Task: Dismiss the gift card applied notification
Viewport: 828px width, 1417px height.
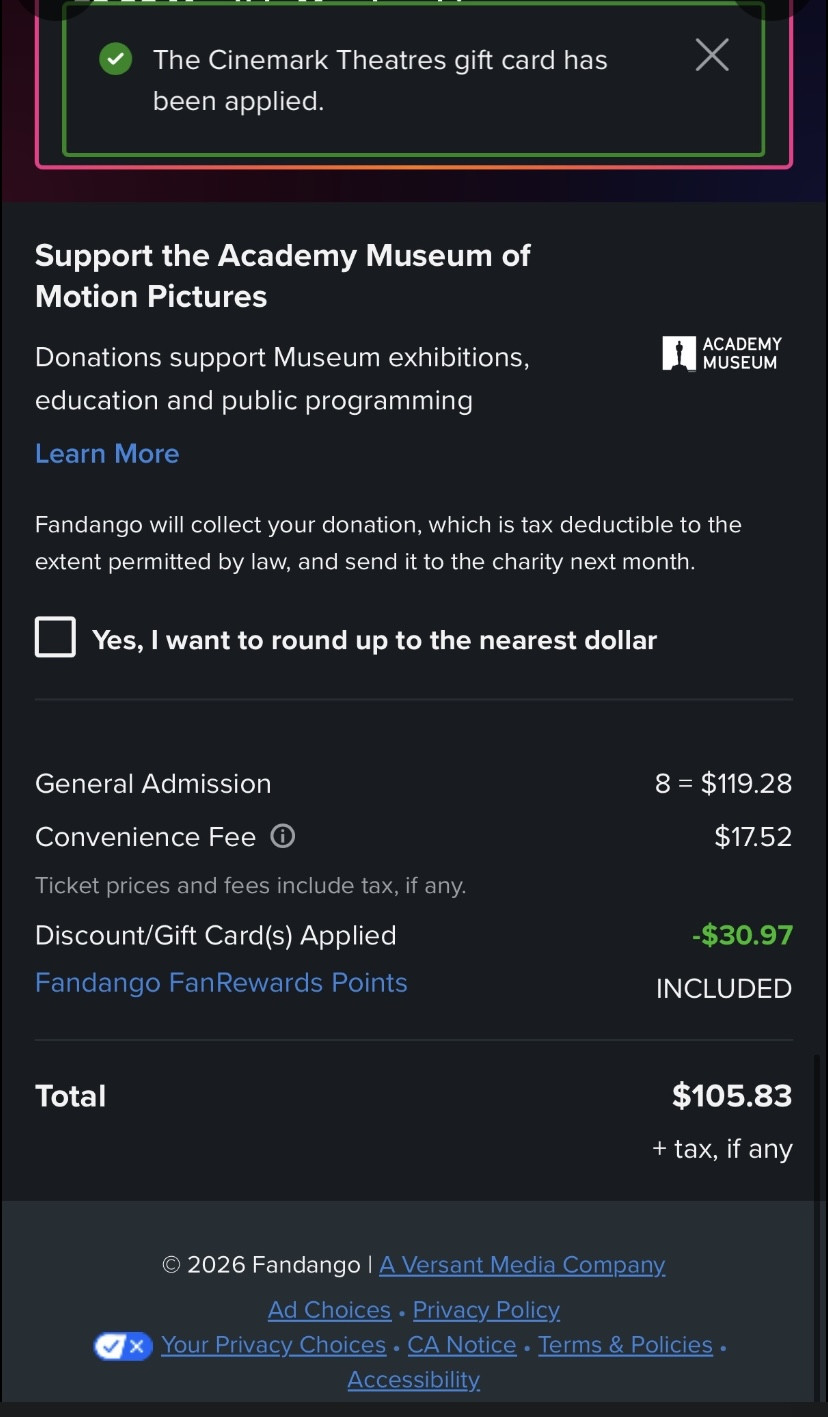Action: point(712,55)
